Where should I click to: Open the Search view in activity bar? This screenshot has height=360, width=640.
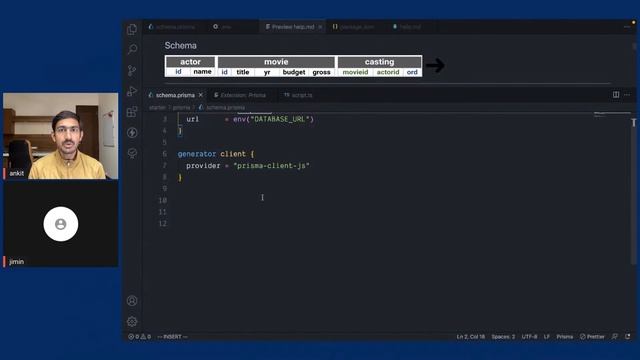pyautogui.click(x=132, y=50)
